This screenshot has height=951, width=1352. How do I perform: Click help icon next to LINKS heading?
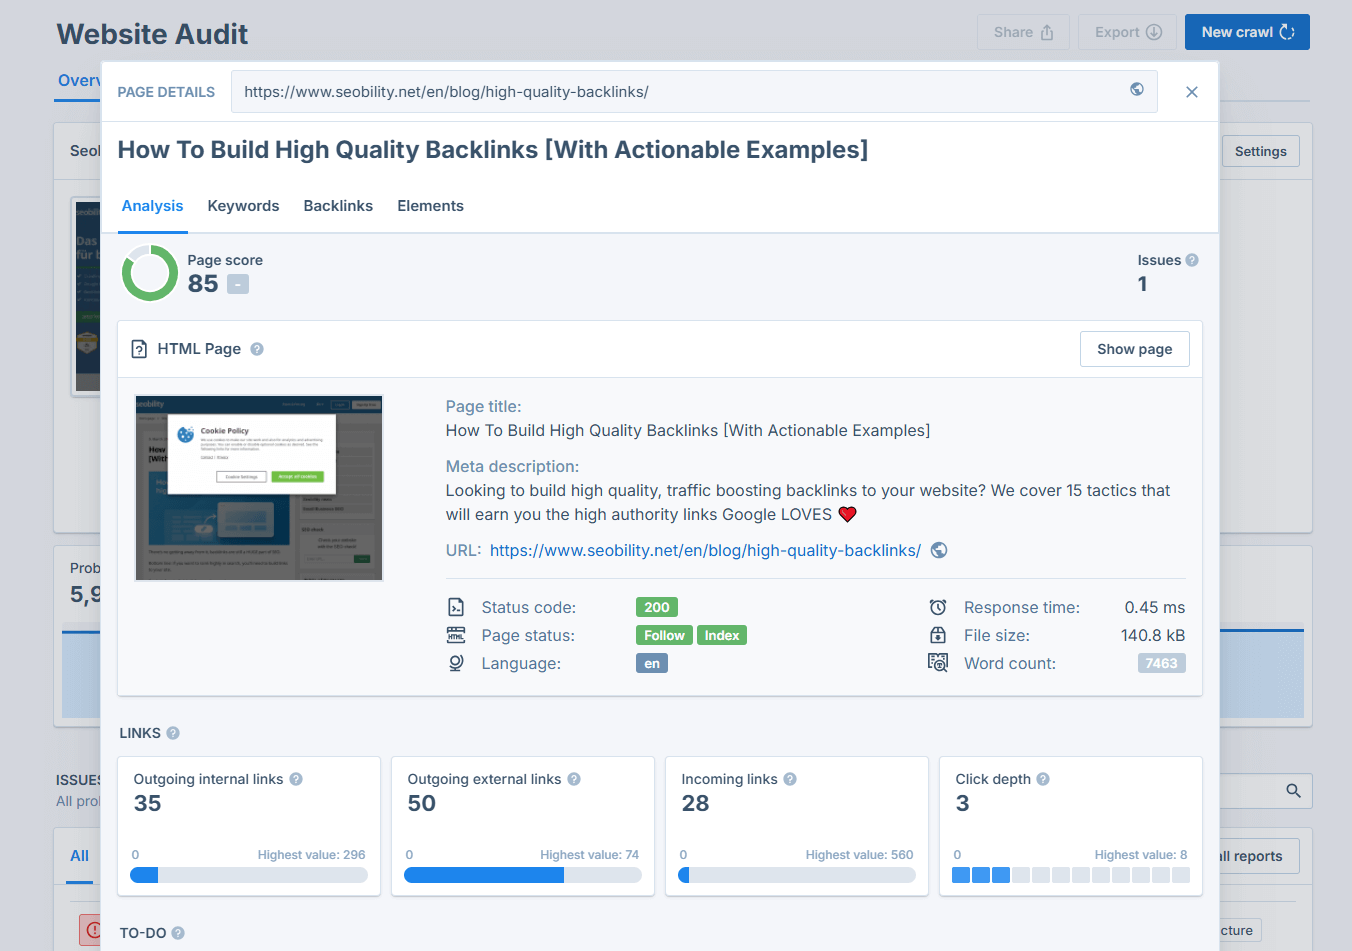[x=173, y=733]
